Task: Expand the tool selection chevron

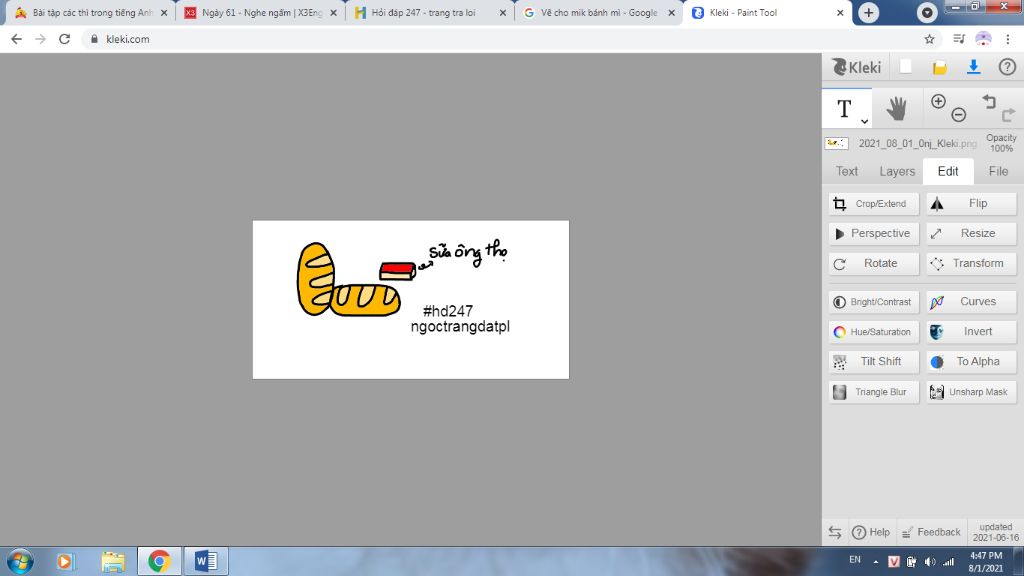Action: point(864,121)
